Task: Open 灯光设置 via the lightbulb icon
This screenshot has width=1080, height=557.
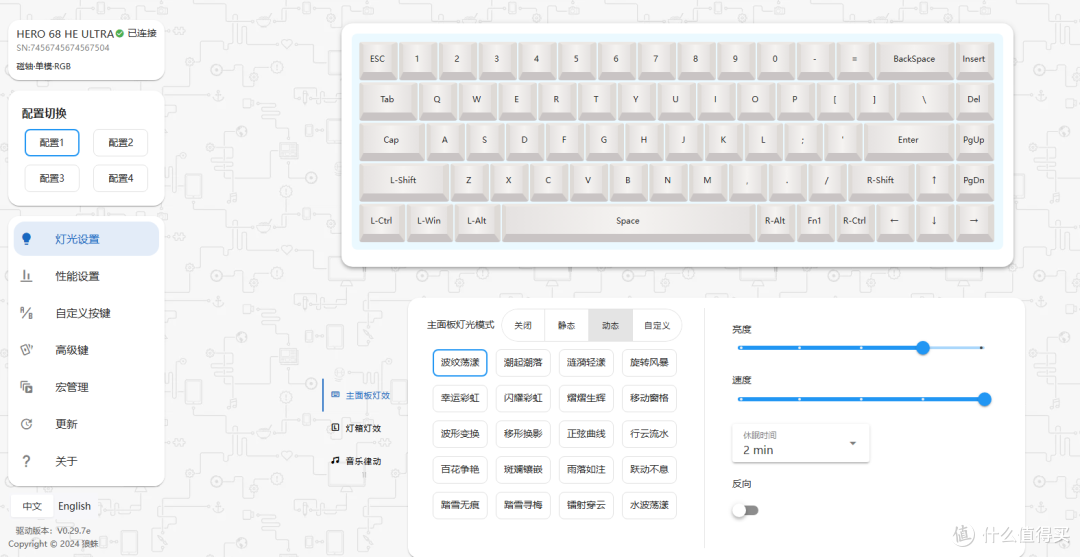Action: 26,239
